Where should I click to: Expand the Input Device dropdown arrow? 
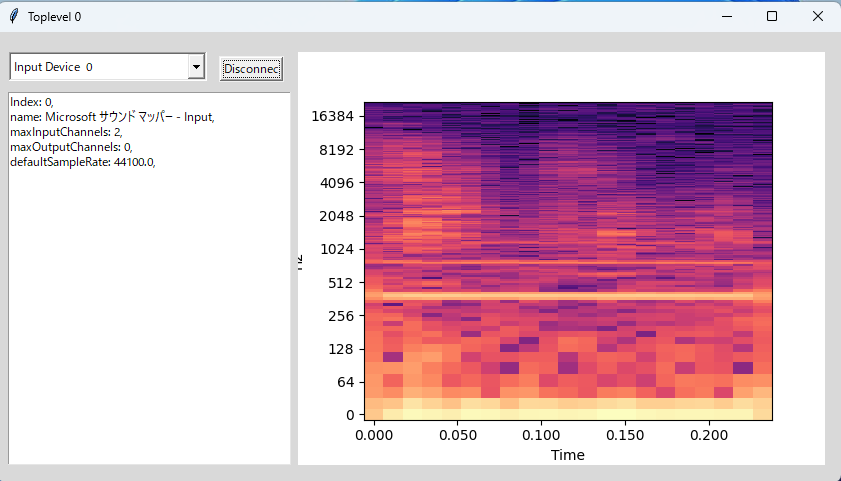coord(196,67)
